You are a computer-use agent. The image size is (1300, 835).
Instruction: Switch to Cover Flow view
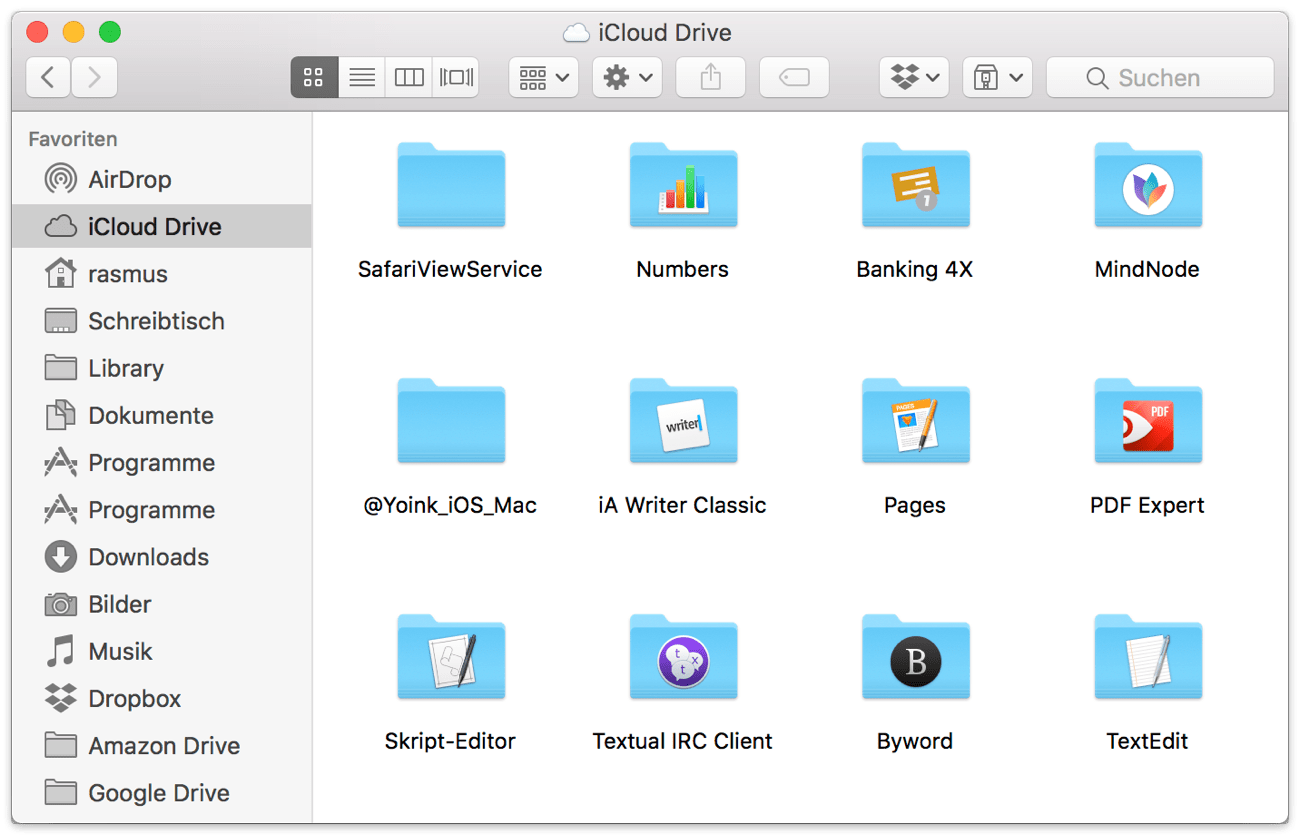pyautogui.click(x=456, y=77)
